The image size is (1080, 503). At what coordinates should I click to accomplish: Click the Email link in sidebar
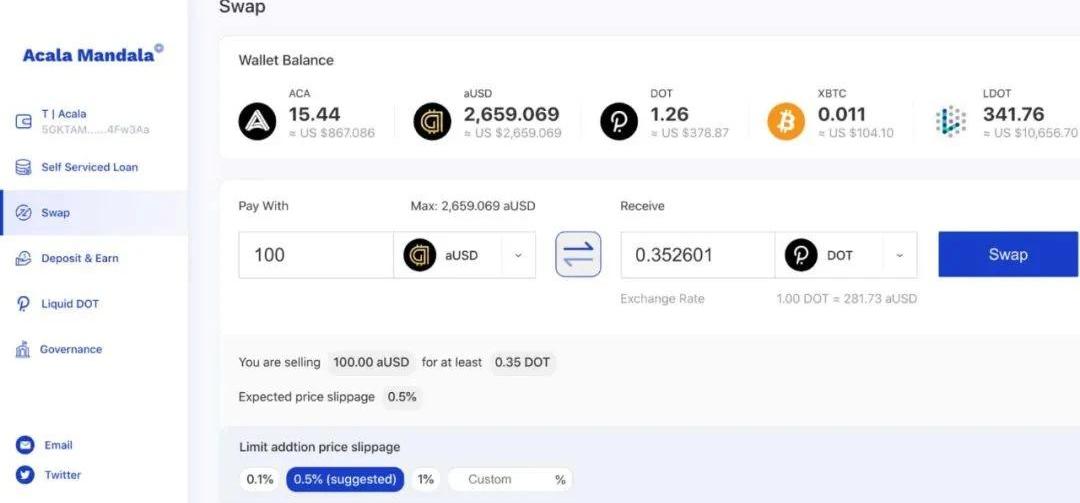[58, 445]
